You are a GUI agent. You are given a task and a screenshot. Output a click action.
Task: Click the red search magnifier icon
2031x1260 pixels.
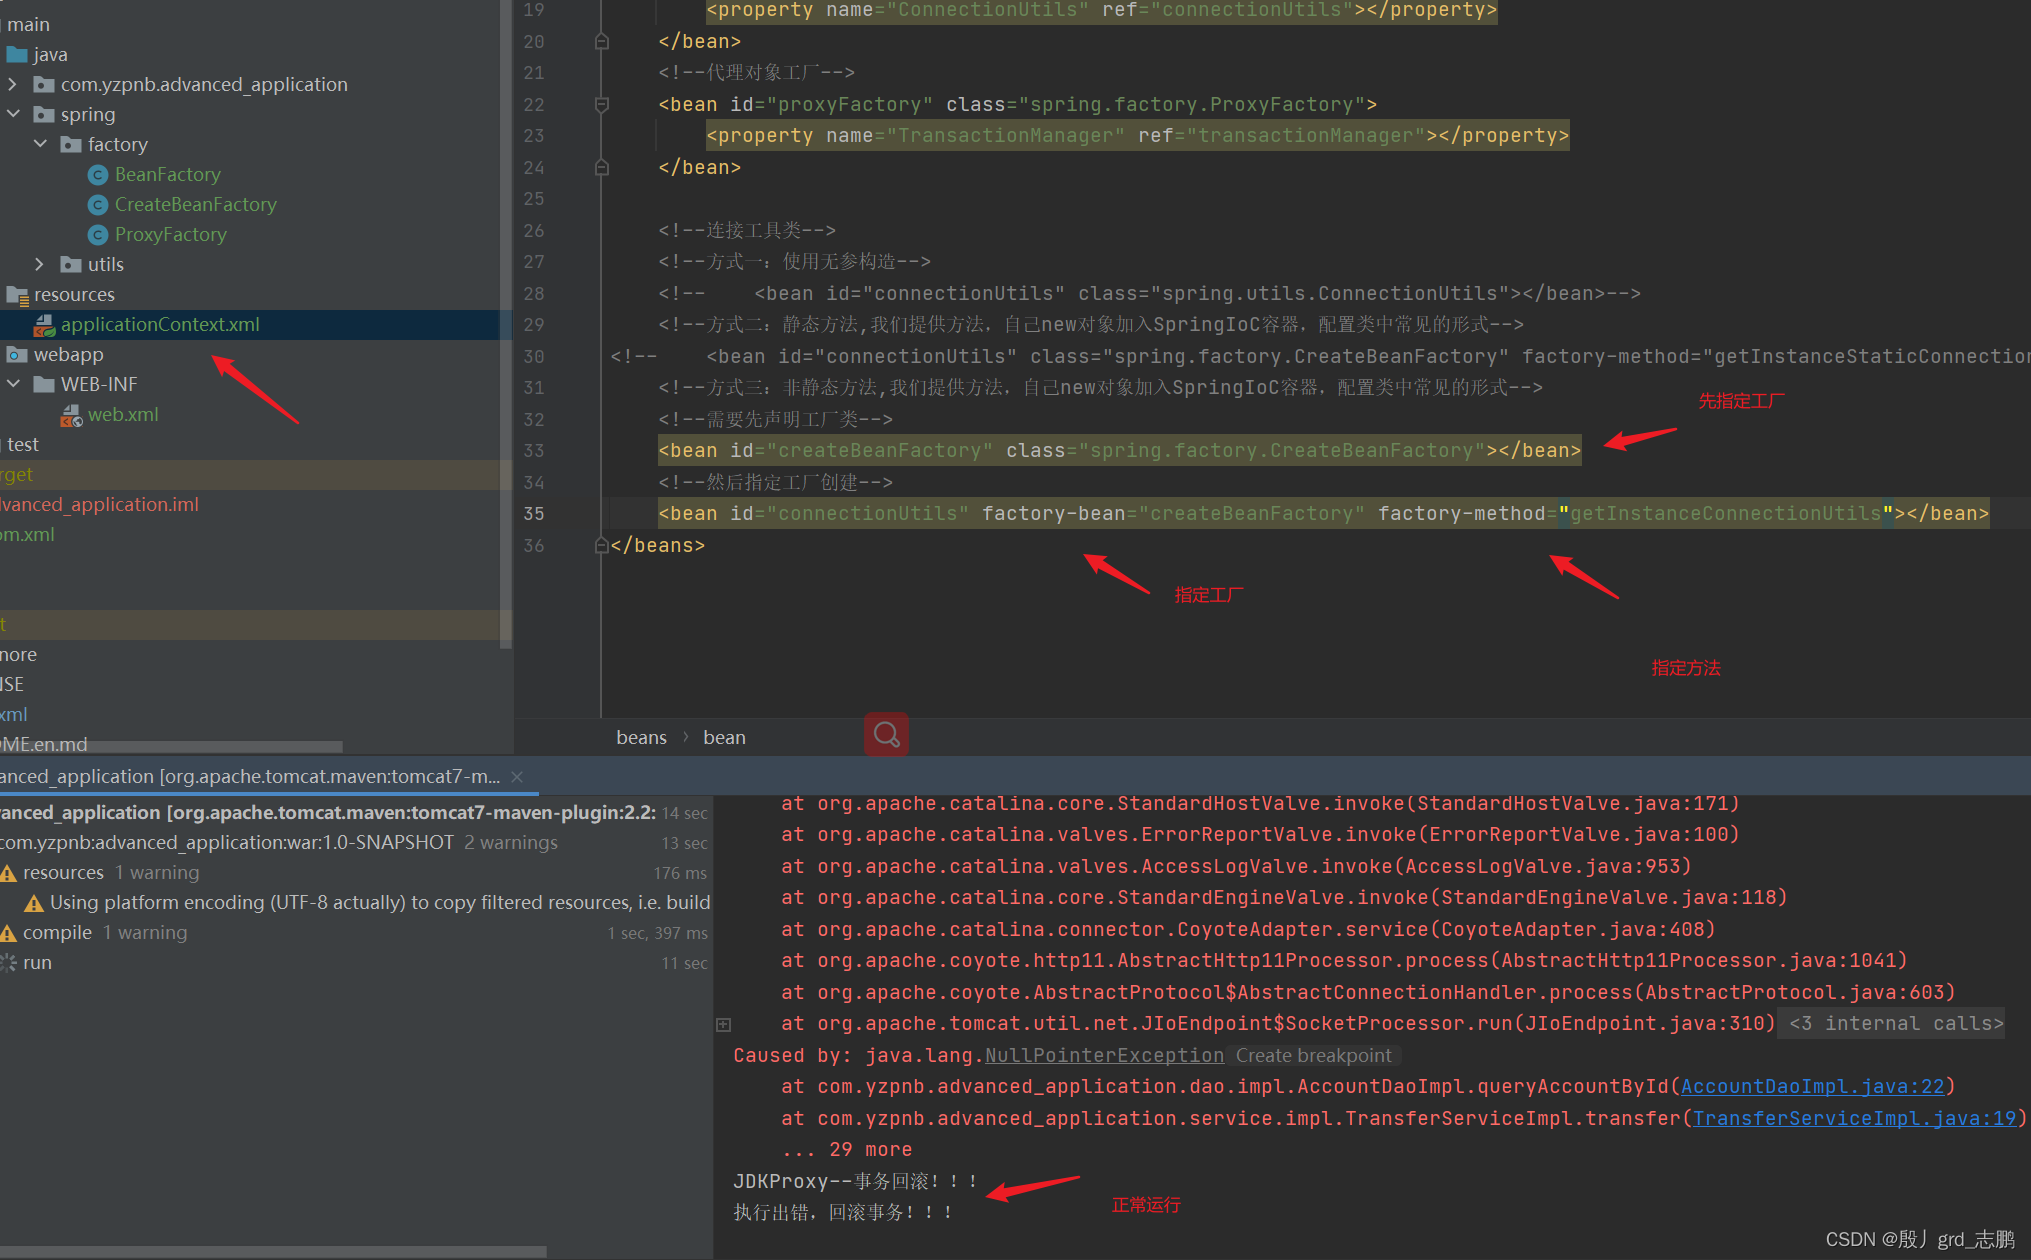[886, 735]
